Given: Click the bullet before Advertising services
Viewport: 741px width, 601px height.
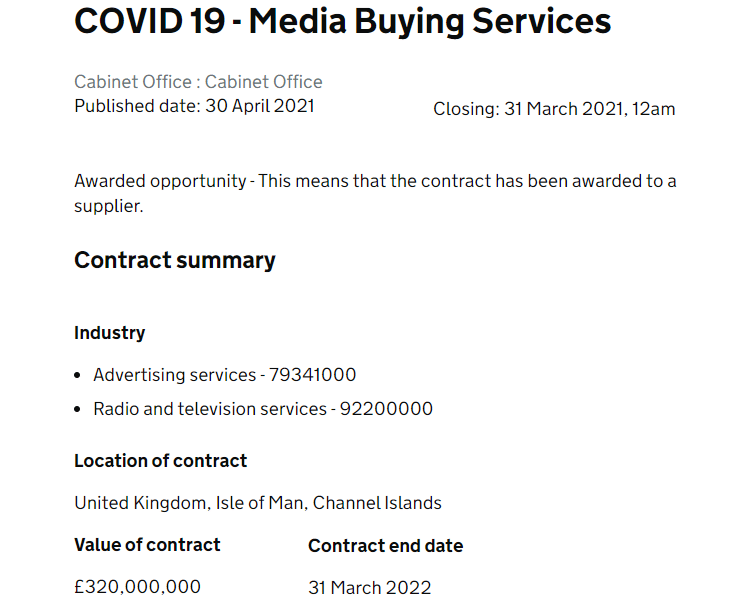Looking at the screenshot, I should click(x=78, y=376).
